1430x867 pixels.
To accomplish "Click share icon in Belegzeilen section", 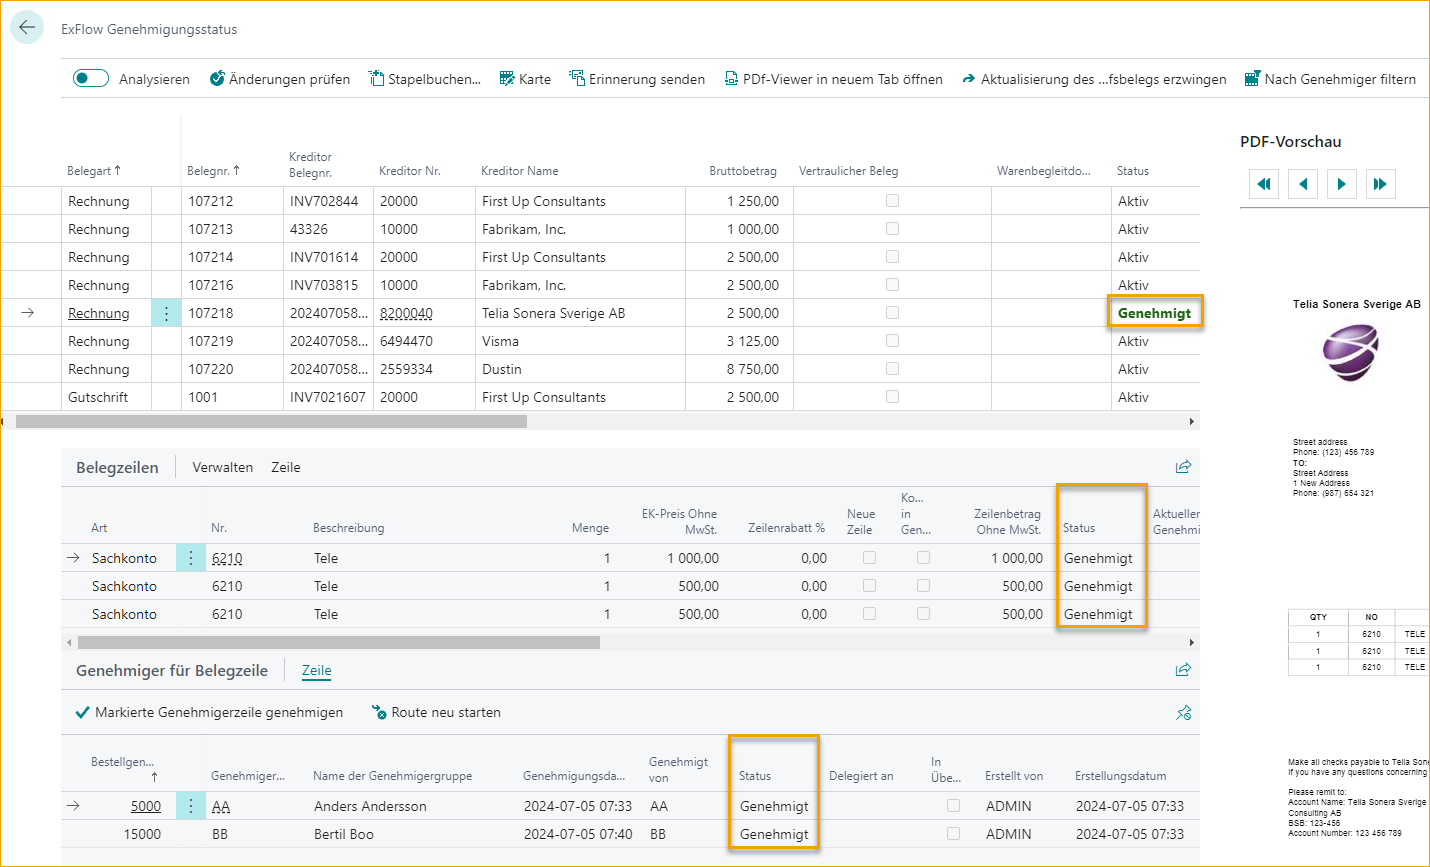I will (x=1183, y=467).
